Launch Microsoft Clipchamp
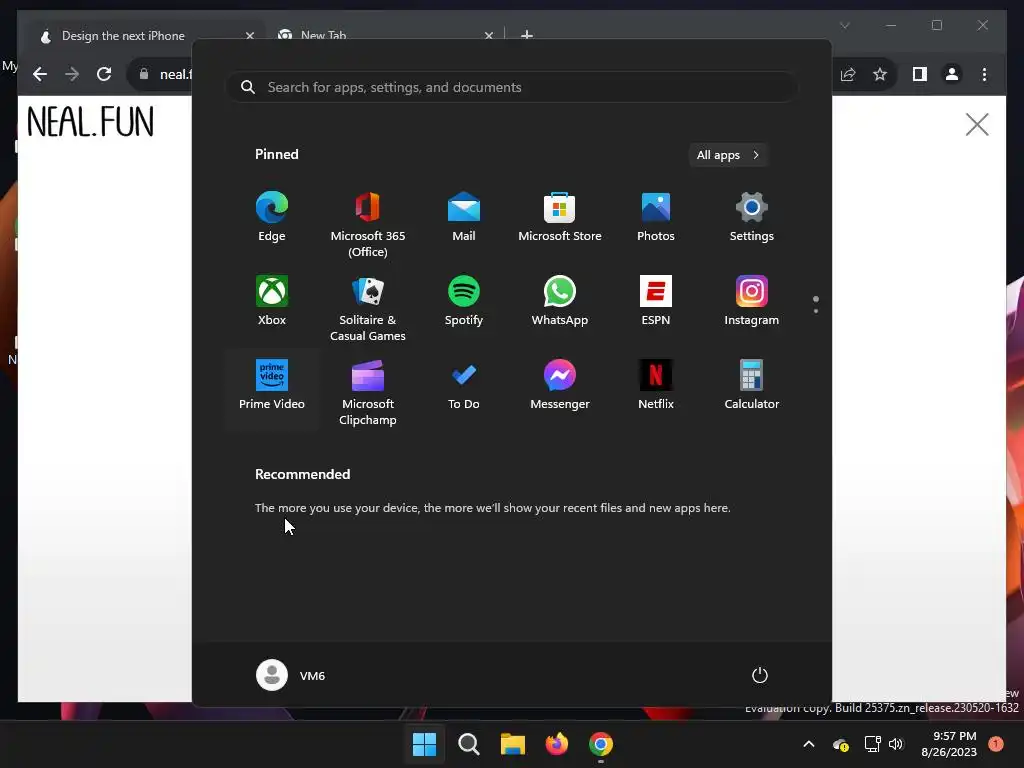Image resolution: width=1024 pixels, height=768 pixels. pyautogui.click(x=368, y=392)
